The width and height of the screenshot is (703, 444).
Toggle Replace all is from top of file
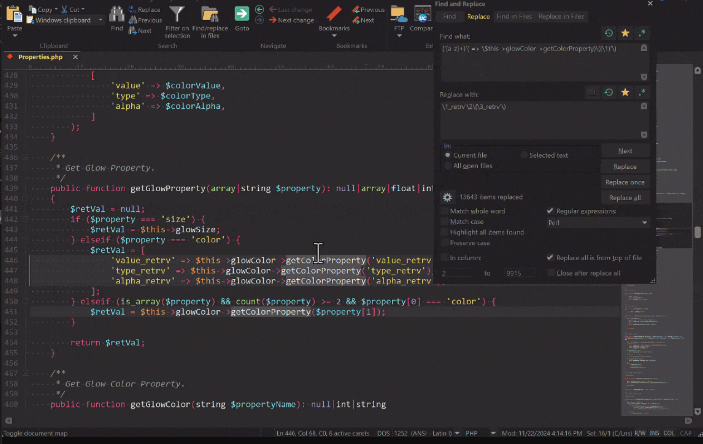(550, 257)
